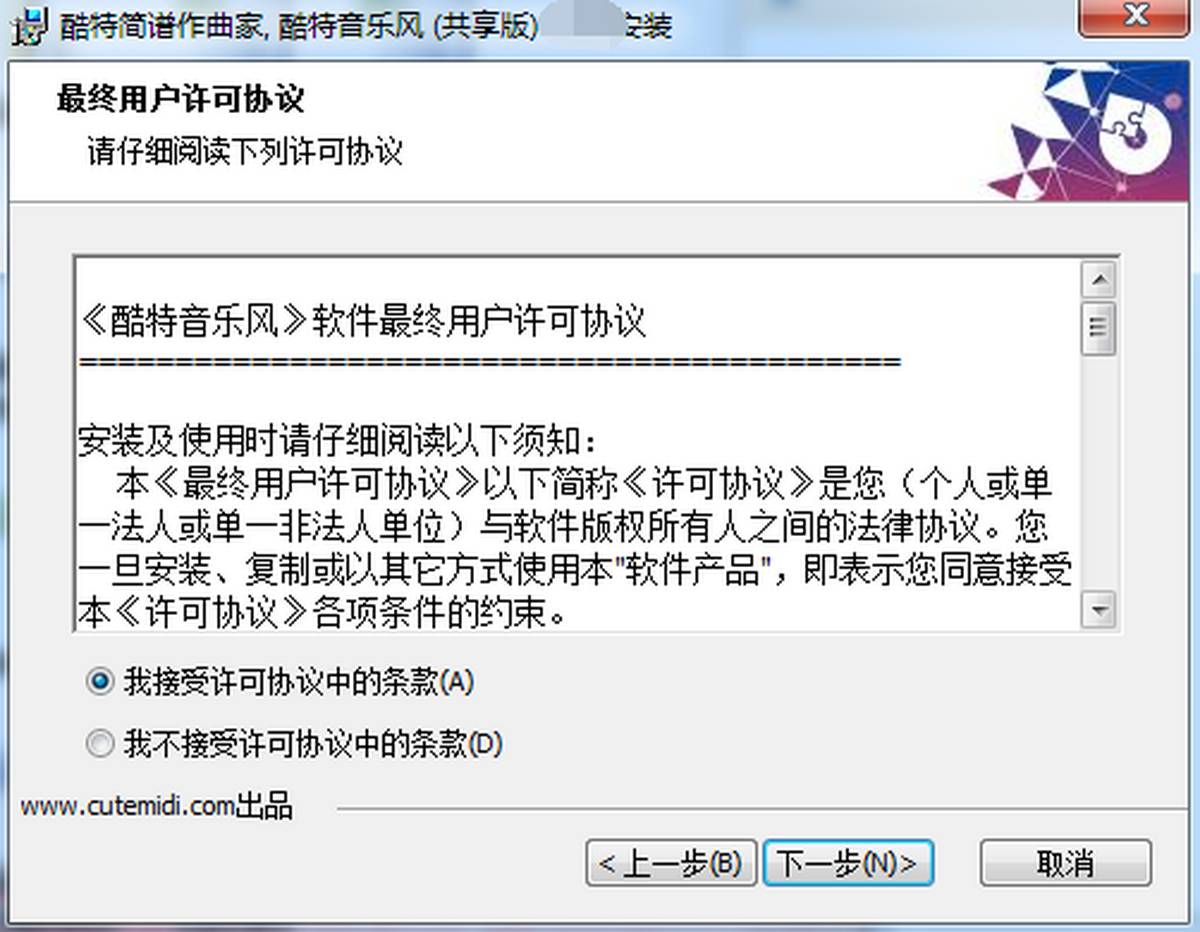This screenshot has height=932, width=1200.
Task: Click the empty scrollbar track below thumb
Action: (1100, 472)
